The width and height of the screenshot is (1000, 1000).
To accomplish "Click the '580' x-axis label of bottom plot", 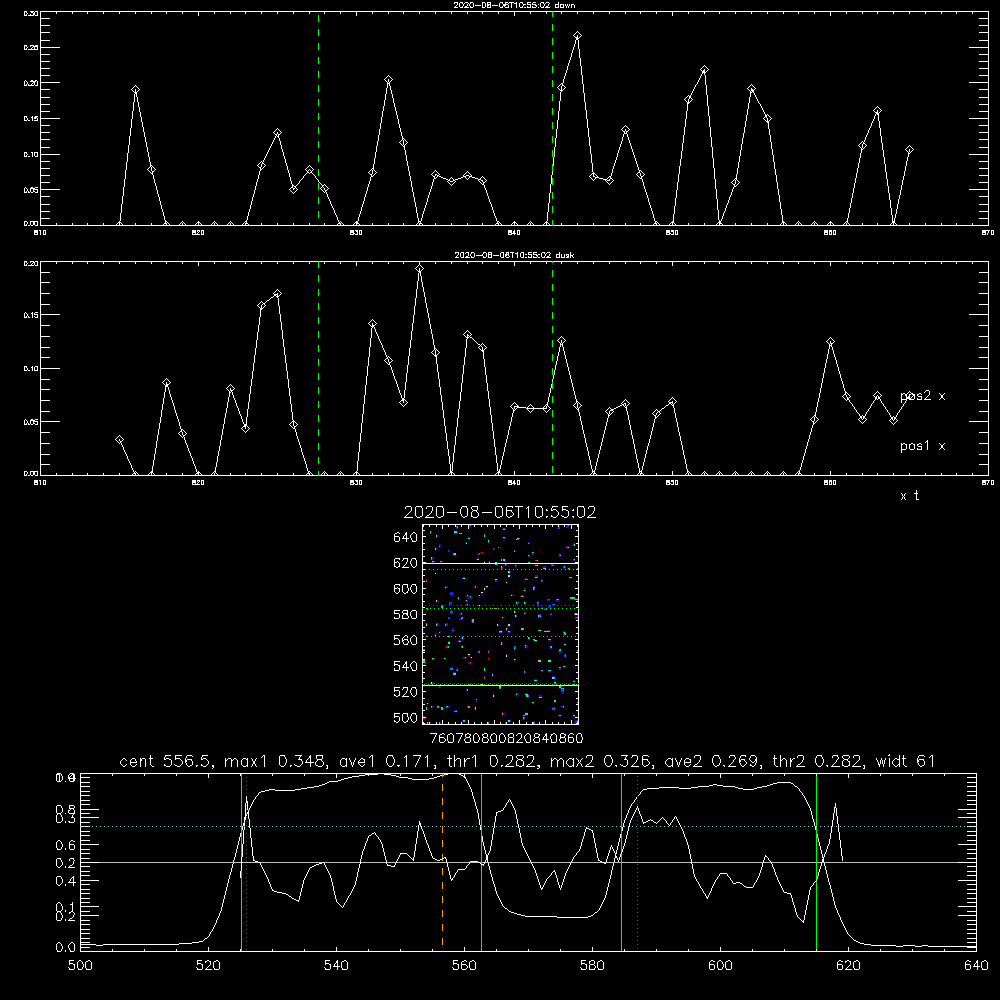I will tap(592, 966).
